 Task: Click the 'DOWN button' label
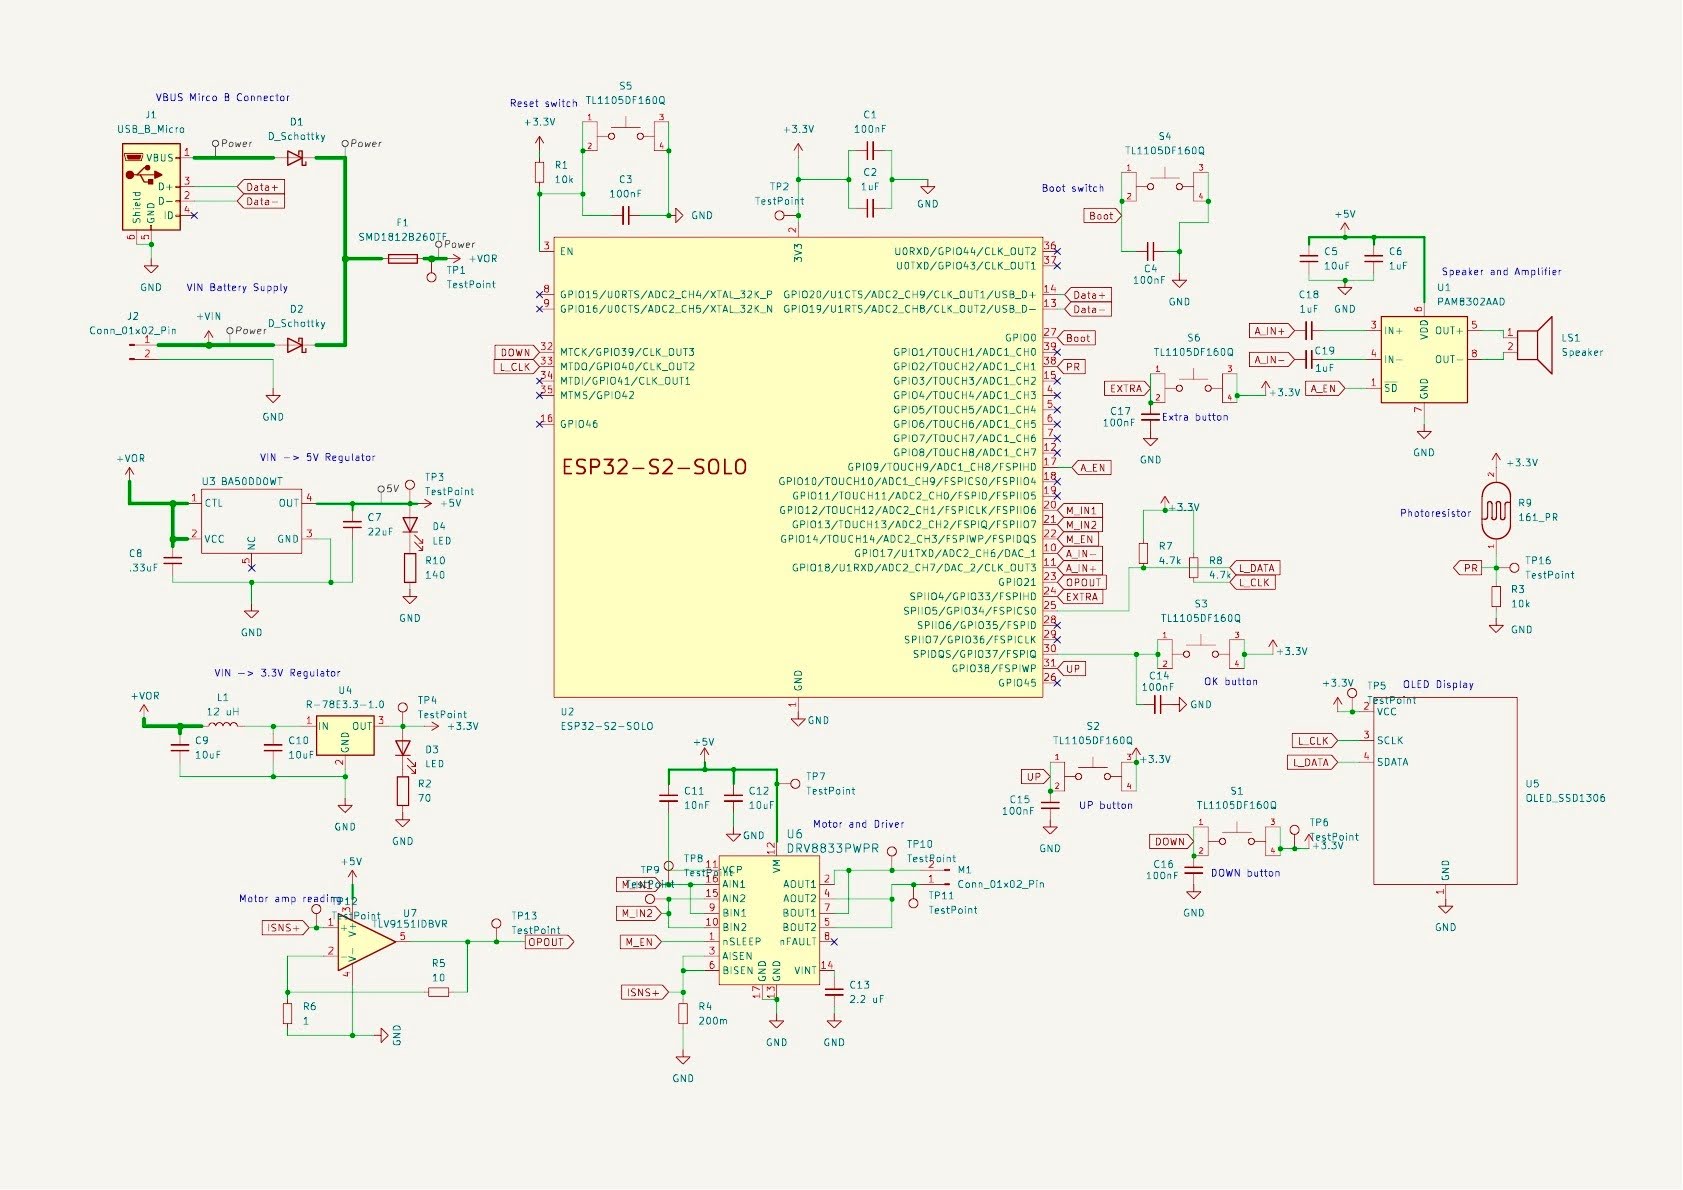[x=1245, y=873]
